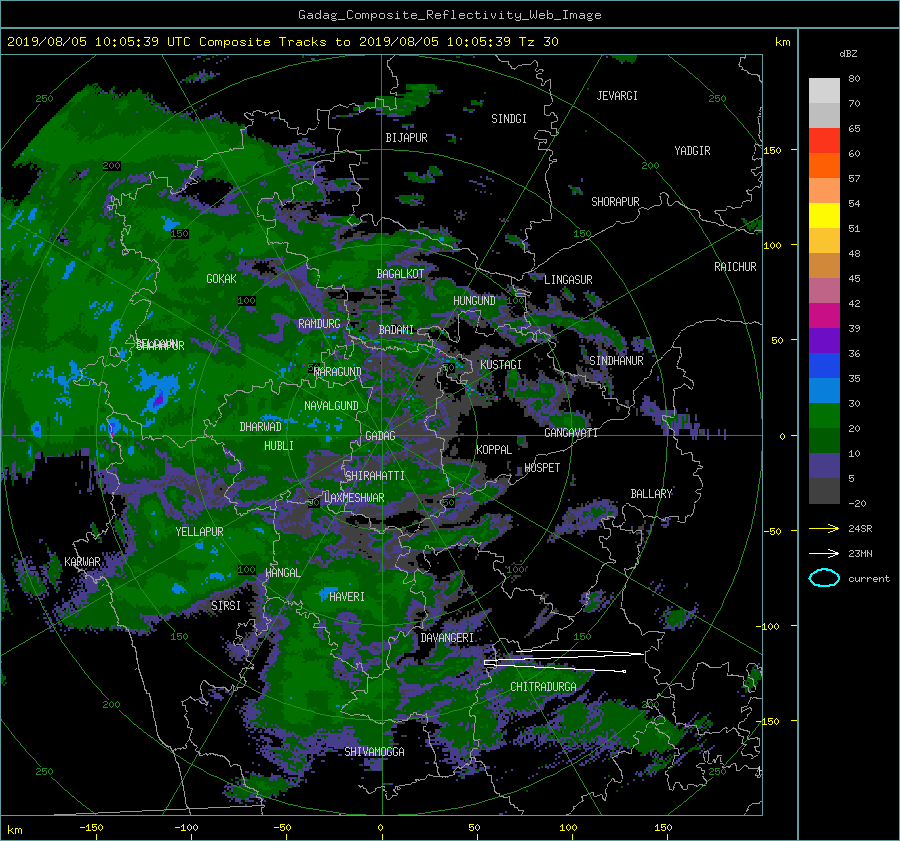
Task: Click the BADAMI city label
Action: tap(396, 330)
